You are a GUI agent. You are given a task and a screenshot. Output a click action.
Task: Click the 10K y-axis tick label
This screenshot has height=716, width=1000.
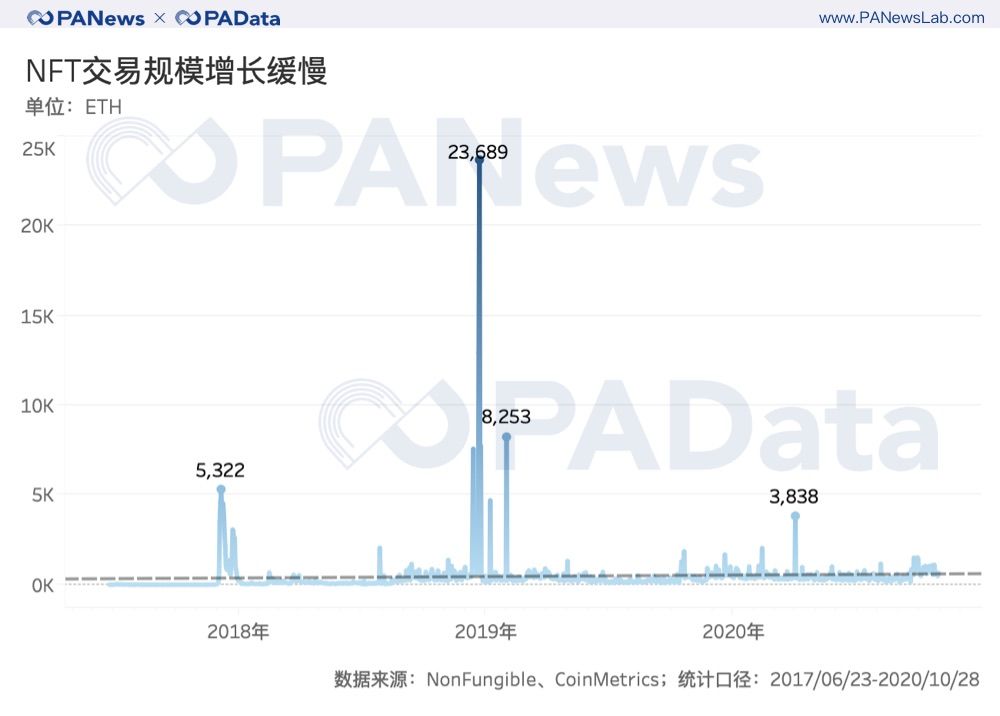(x=38, y=406)
